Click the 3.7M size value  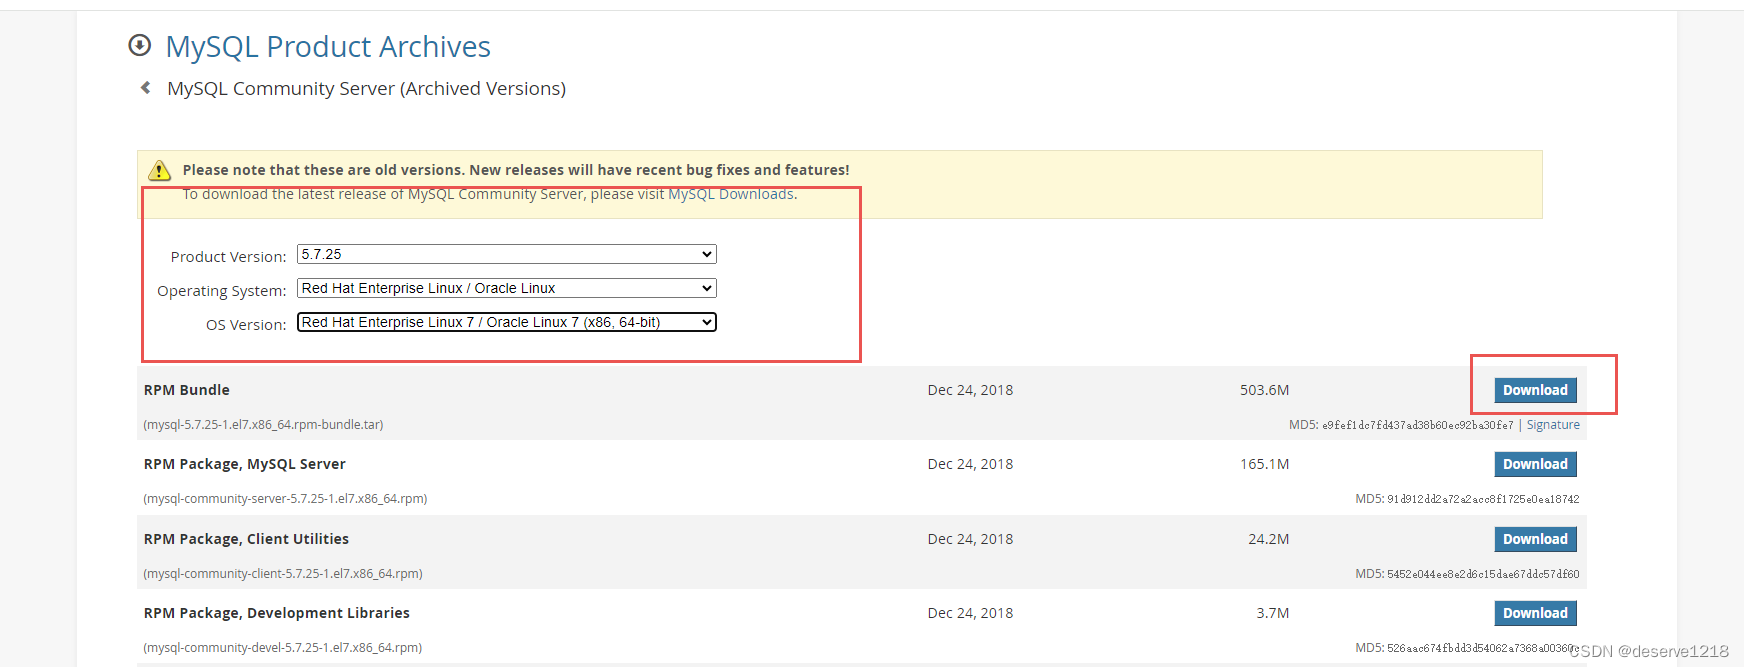tap(1273, 613)
